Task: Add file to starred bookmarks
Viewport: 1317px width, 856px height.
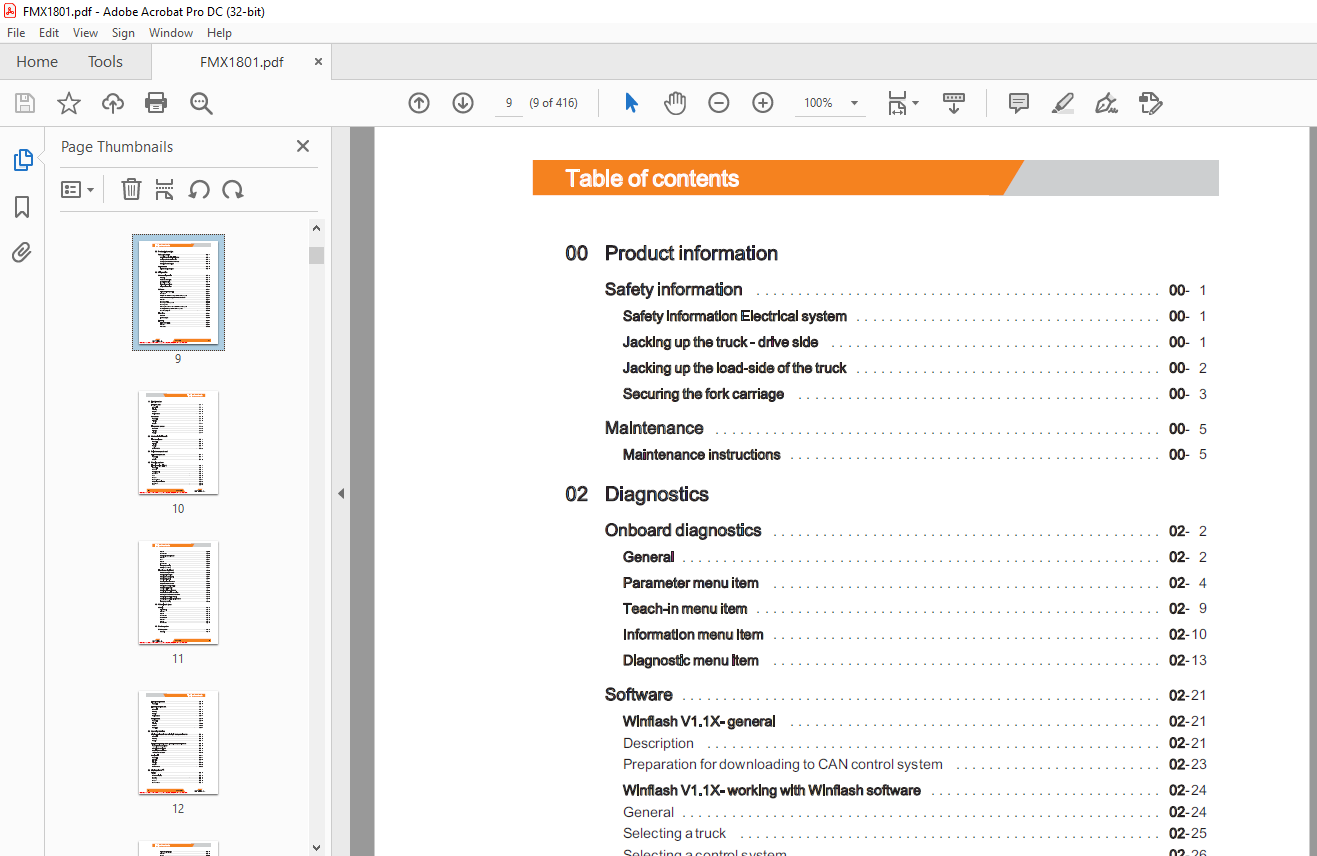Action: (68, 103)
